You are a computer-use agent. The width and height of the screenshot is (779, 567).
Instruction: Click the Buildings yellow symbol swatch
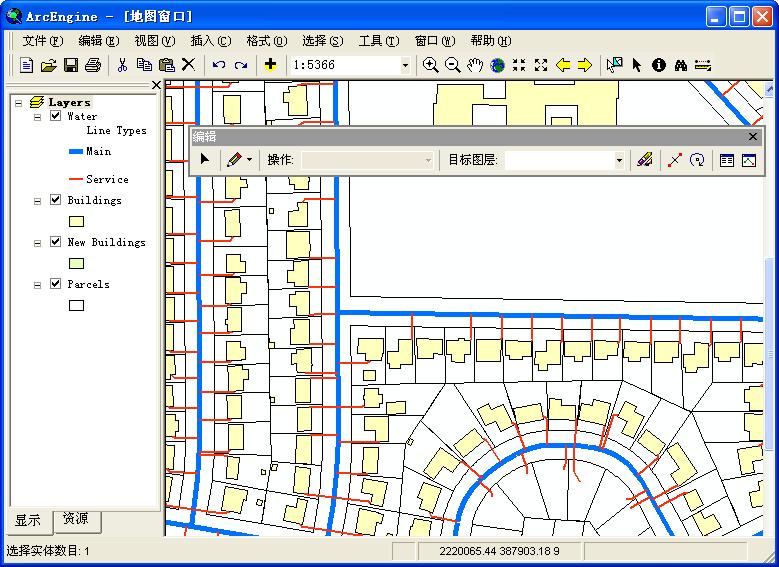click(x=76, y=221)
